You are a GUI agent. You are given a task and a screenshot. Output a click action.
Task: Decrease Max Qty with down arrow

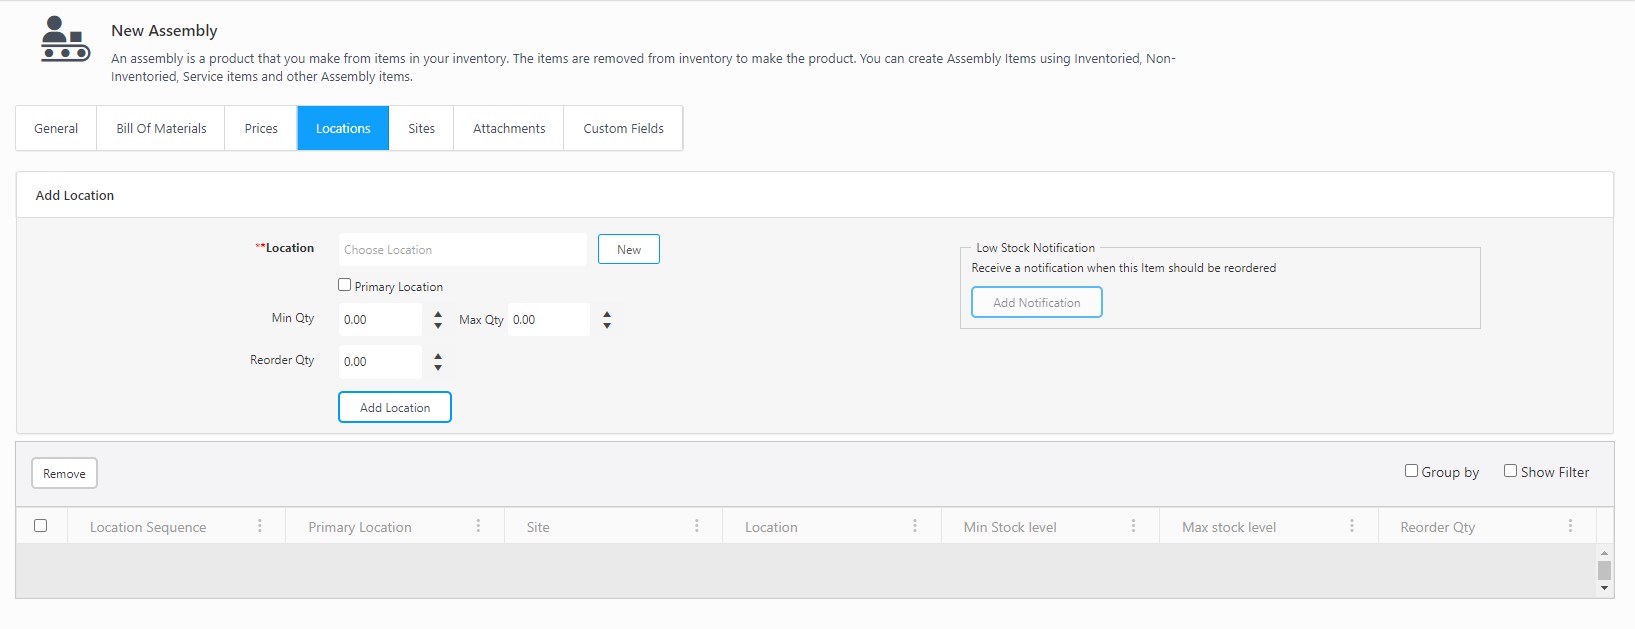(607, 326)
